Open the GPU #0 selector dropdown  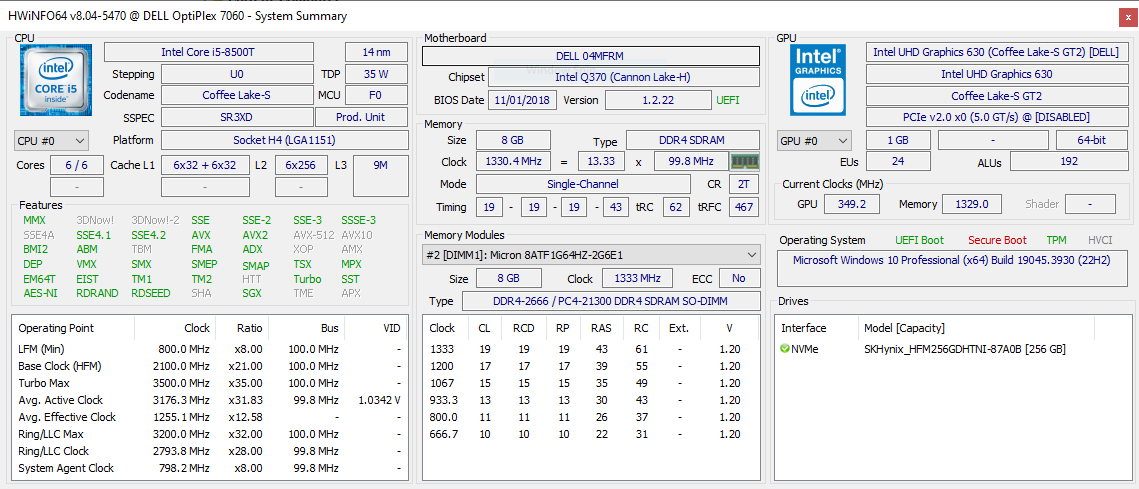(x=815, y=141)
